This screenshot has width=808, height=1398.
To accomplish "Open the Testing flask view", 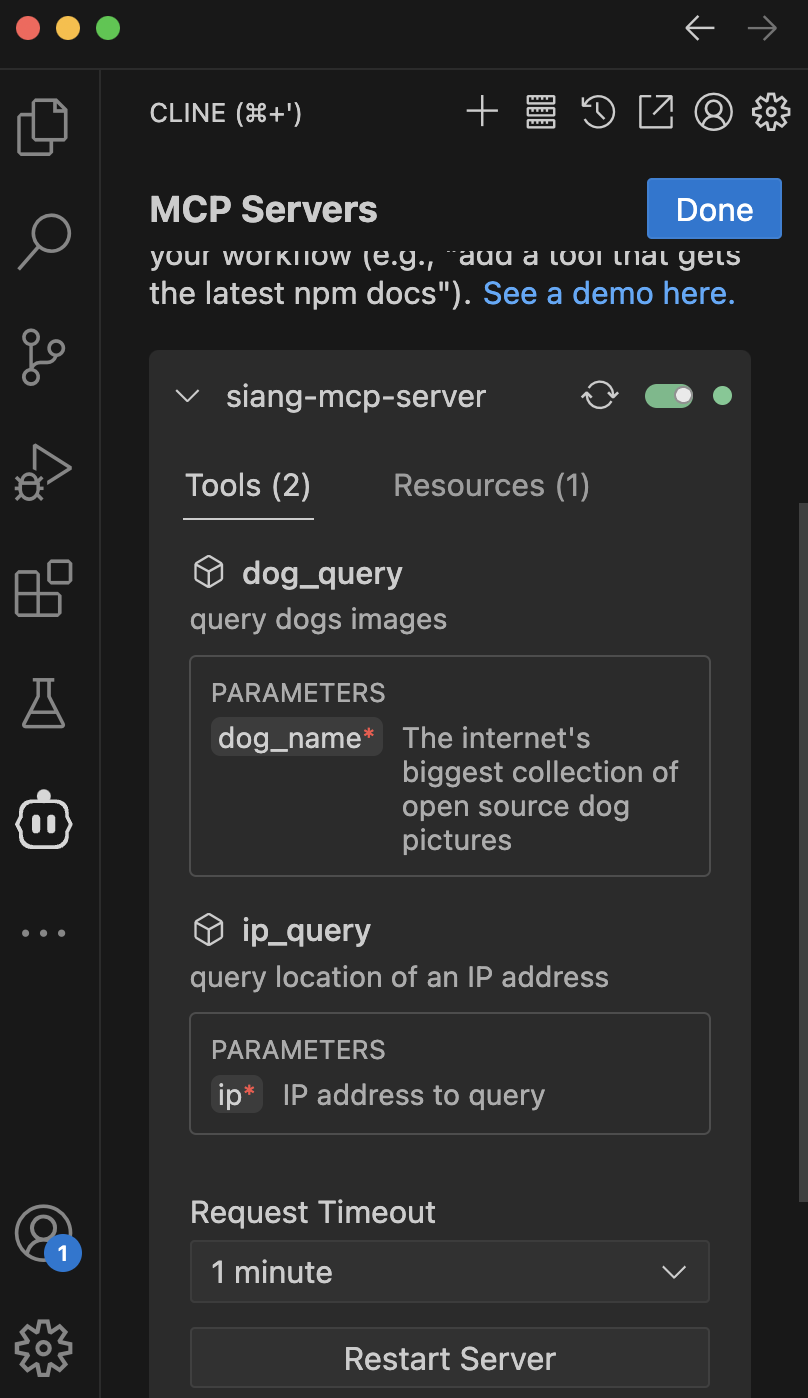I will [43, 703].
